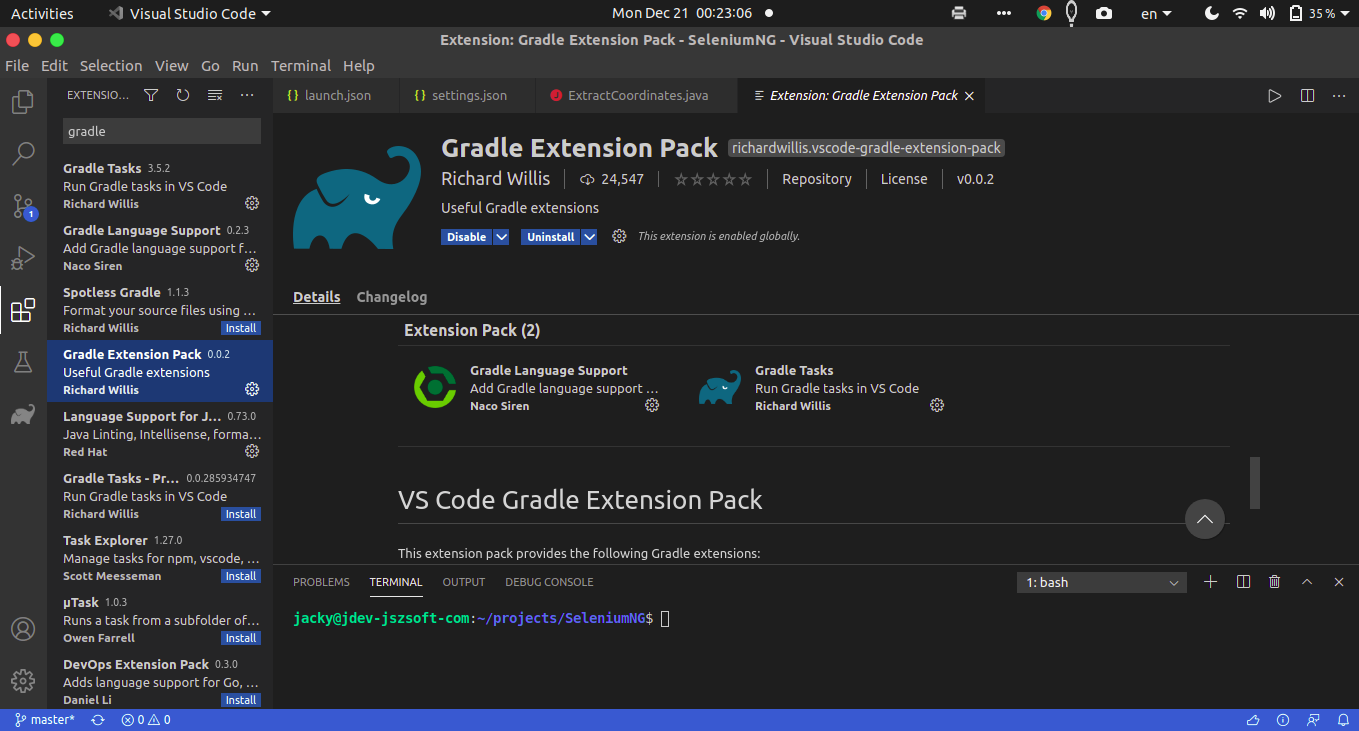
Task: Synchronize changes in status bar
Action: tap(98, 720)
